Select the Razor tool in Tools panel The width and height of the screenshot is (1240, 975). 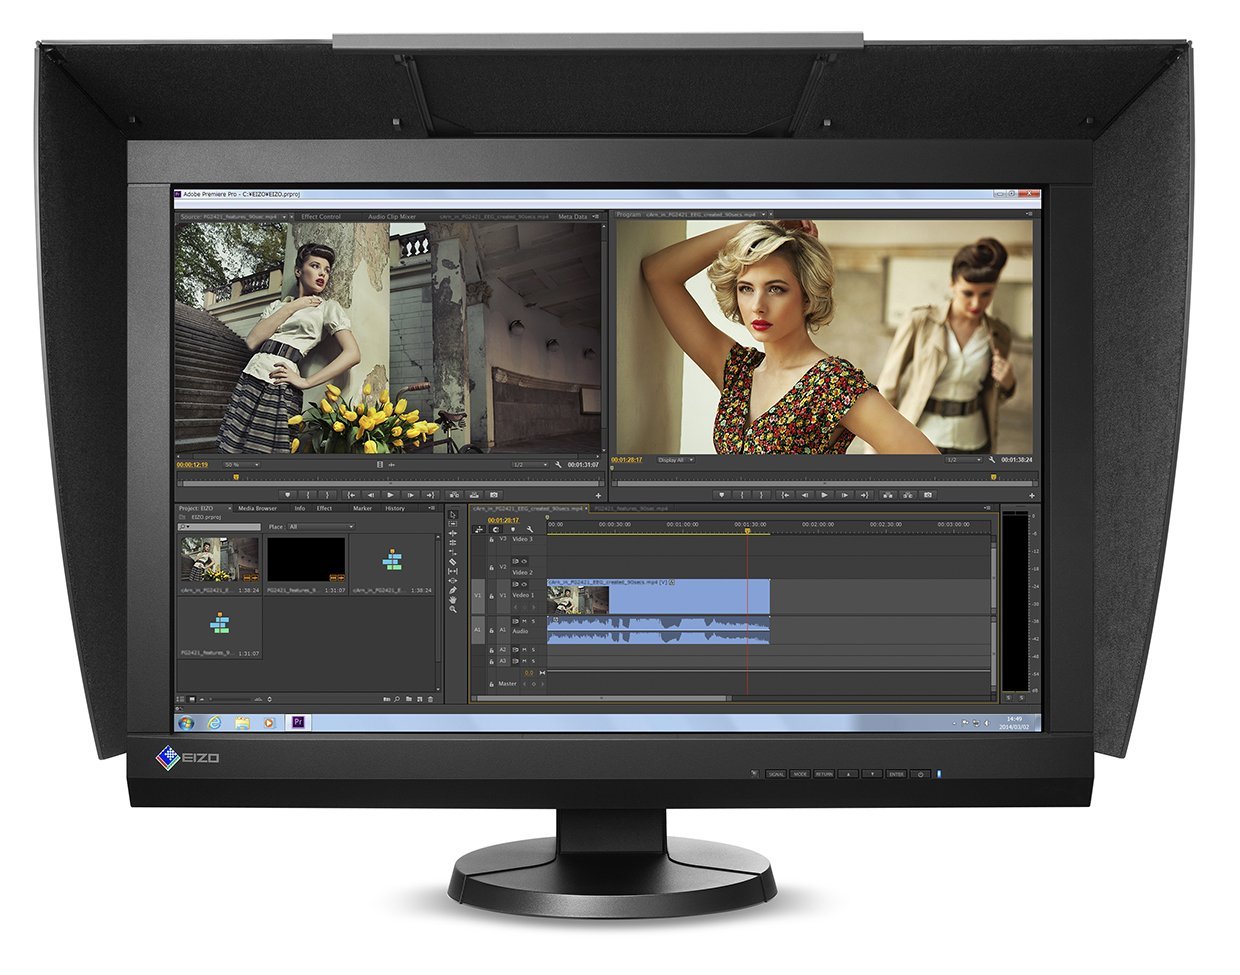pyautogui.click(x=452, y=562)
